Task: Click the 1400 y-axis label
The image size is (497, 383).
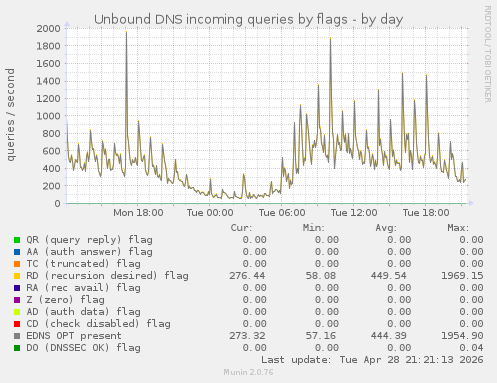Action: (48, 81)
